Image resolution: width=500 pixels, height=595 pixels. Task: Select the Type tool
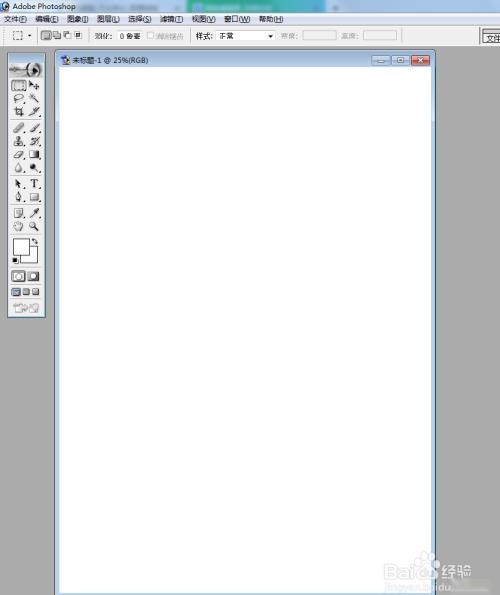[x=34, y=184]
